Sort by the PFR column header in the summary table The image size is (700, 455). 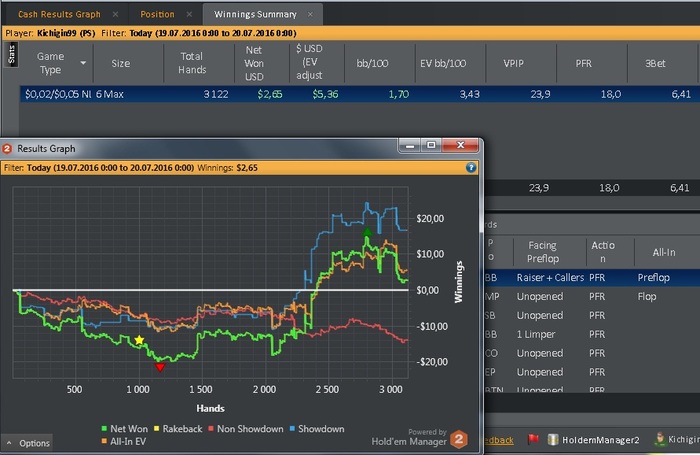tap(583, 63)
